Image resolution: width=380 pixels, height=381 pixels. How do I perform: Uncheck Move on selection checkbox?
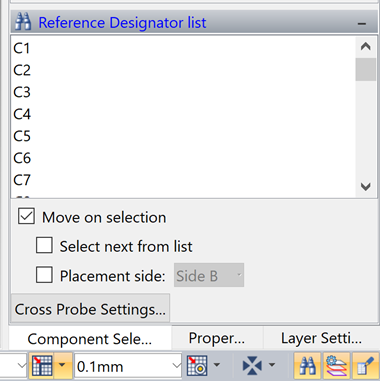pos(26,216)
